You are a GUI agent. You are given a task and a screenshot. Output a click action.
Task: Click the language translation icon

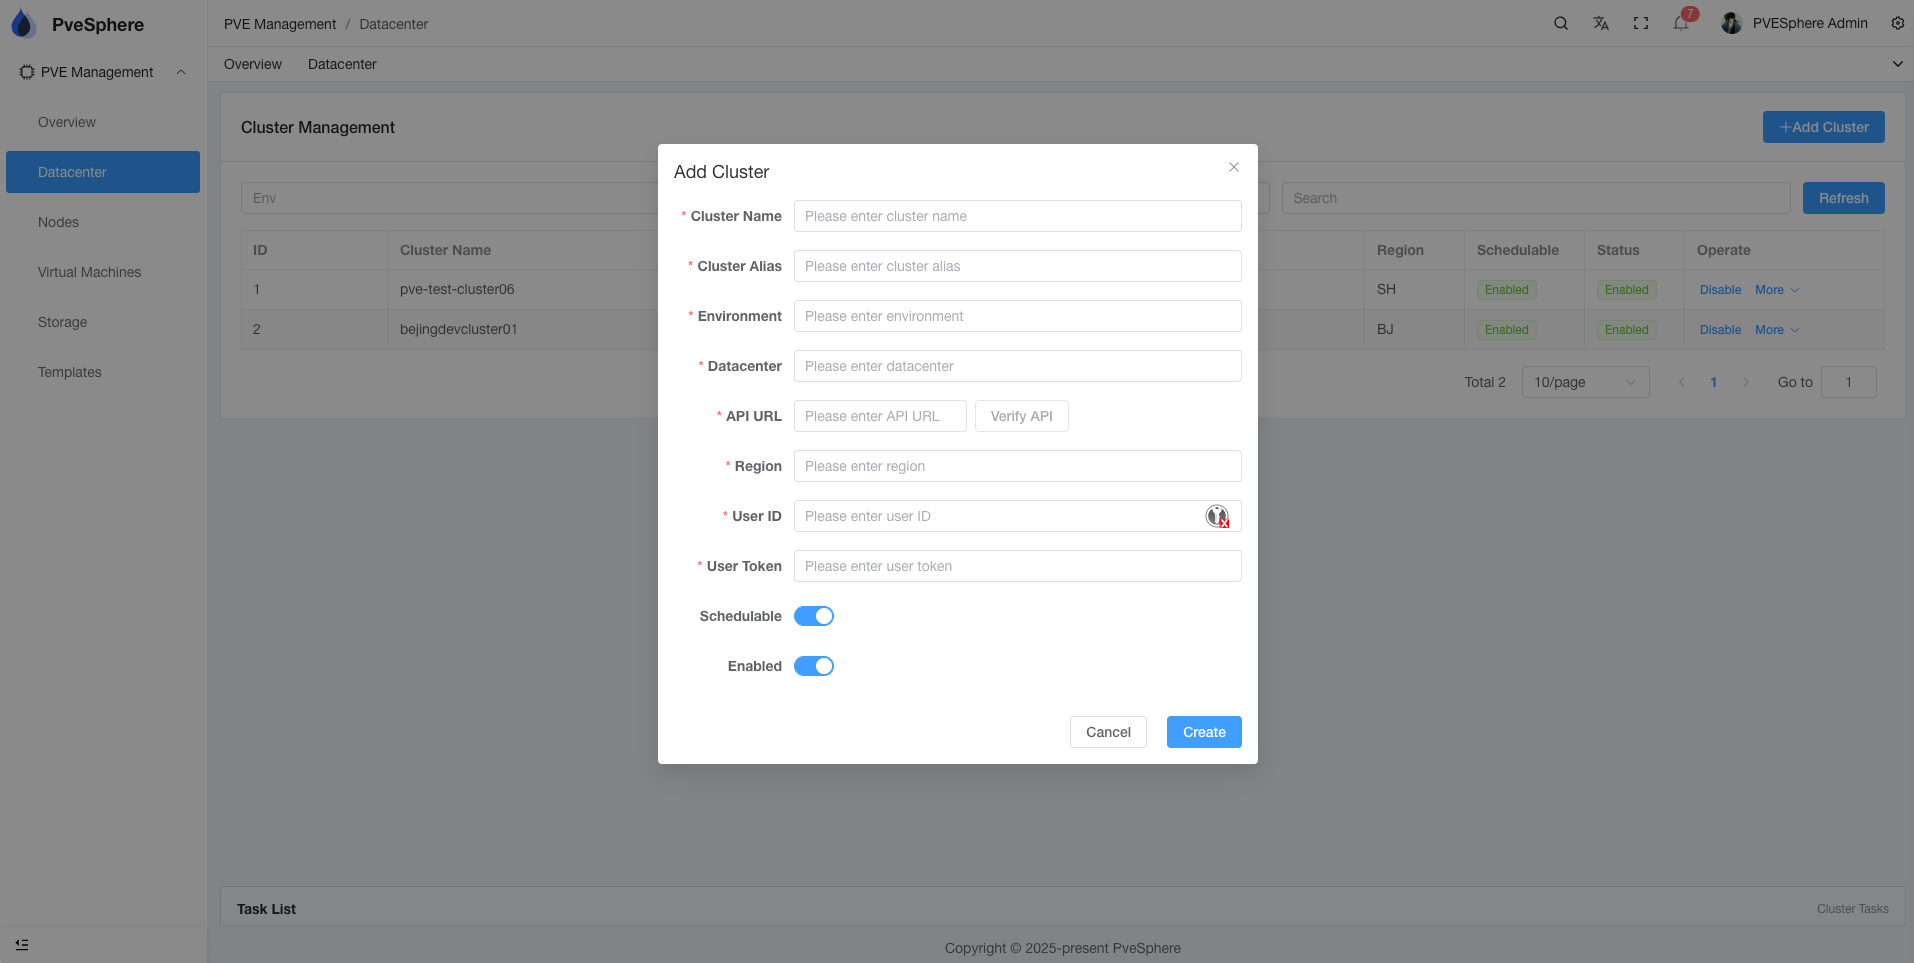point(1600,22)
